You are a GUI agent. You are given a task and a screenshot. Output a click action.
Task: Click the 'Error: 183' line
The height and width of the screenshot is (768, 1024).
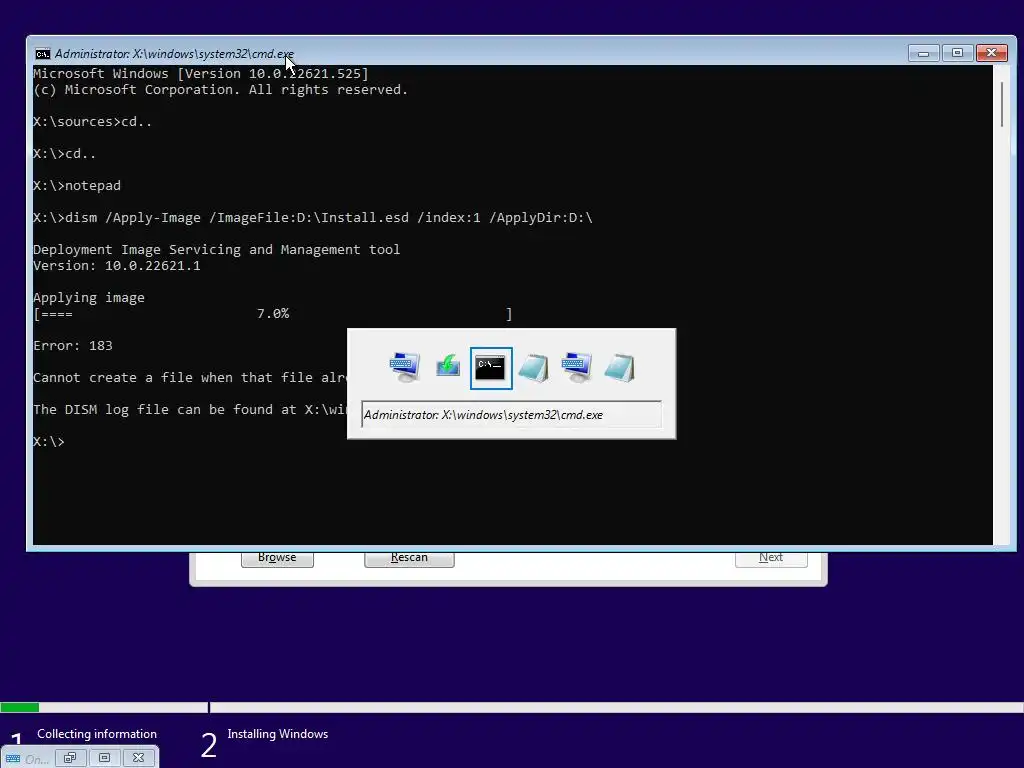72,345
